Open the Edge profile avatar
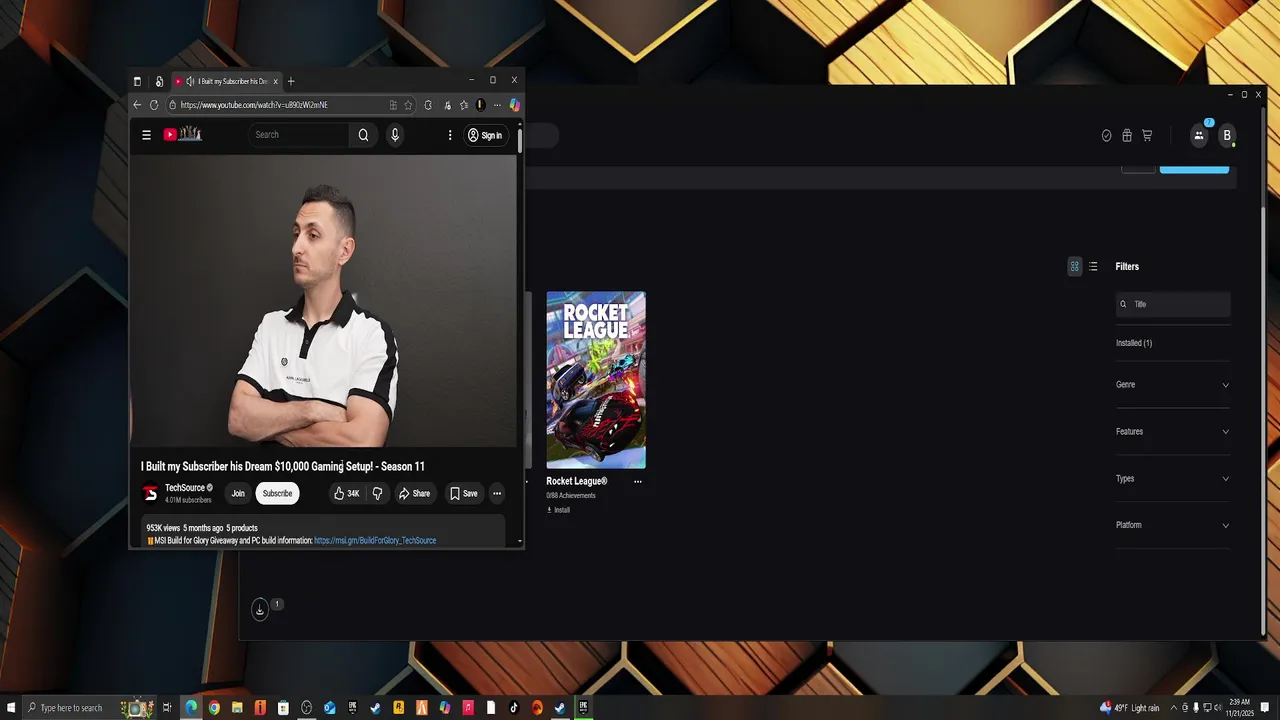 pos(480,105)
